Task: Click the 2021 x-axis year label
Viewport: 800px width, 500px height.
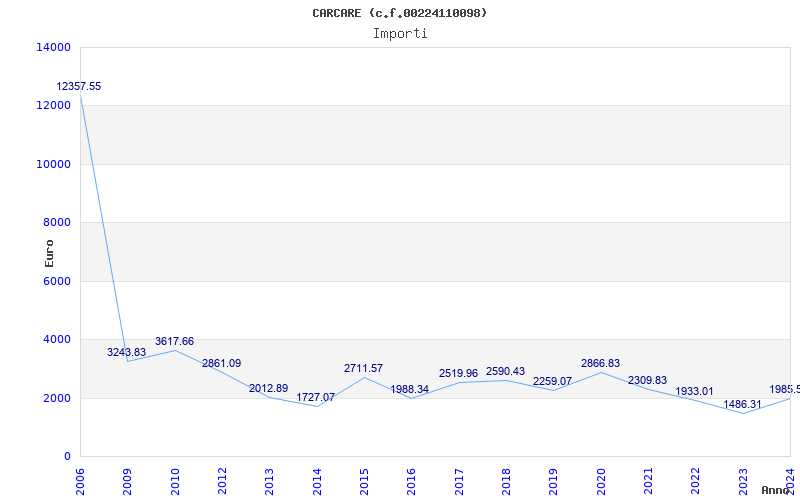Action: [648, 481]
